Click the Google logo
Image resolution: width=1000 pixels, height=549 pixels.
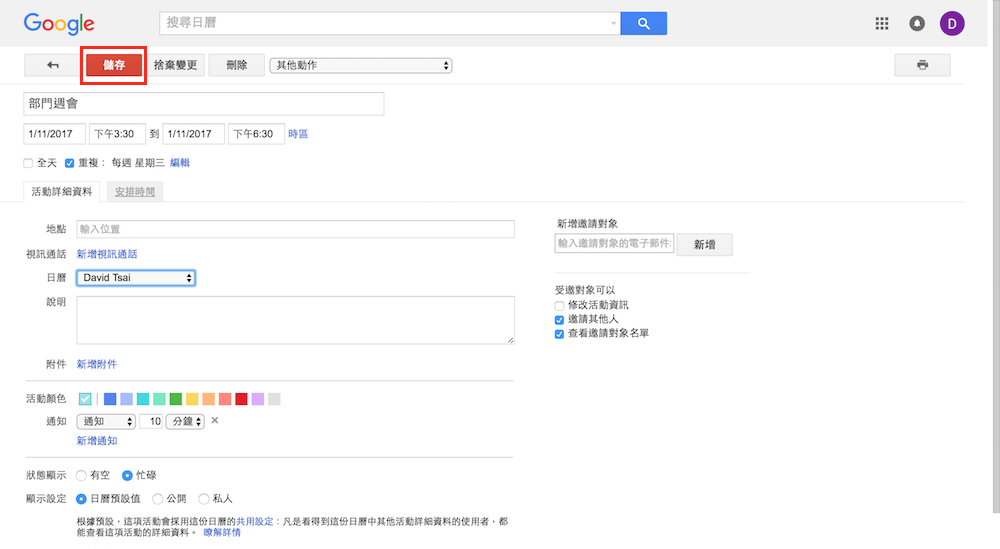59,24
